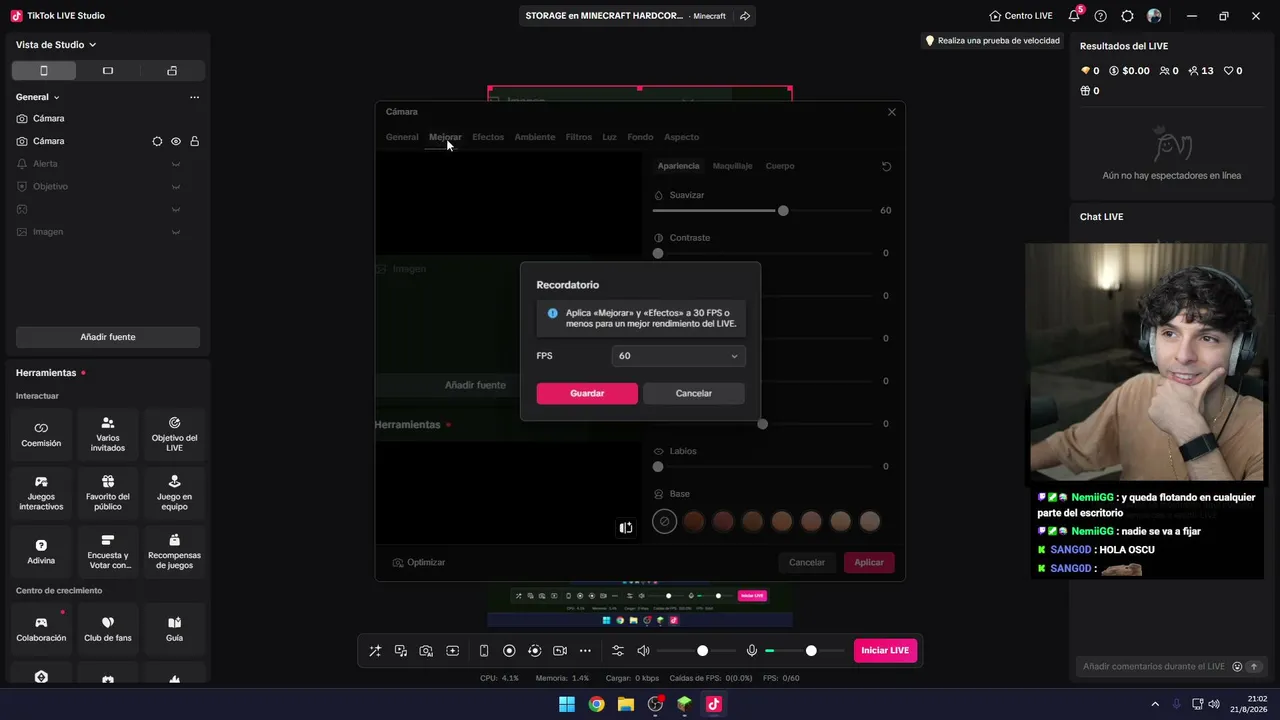Open the Adivina tool
1280x720 pixels.
click(x=41, y=552)
